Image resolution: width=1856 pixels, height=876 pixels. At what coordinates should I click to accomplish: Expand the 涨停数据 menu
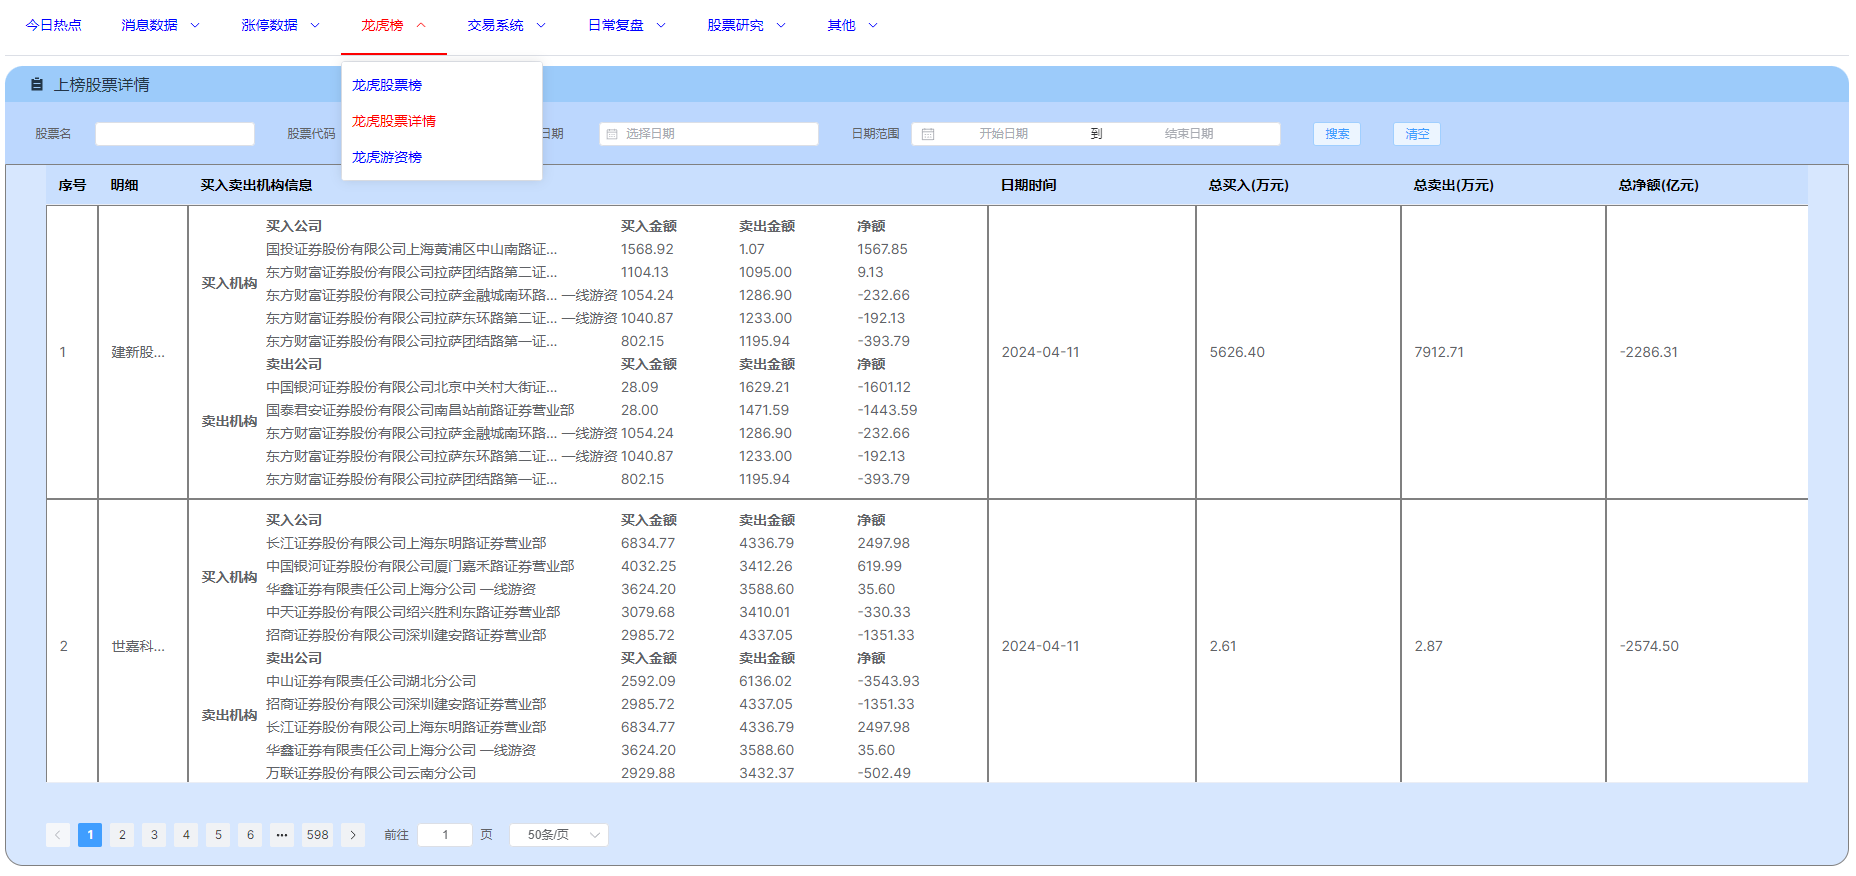[281, 25]
